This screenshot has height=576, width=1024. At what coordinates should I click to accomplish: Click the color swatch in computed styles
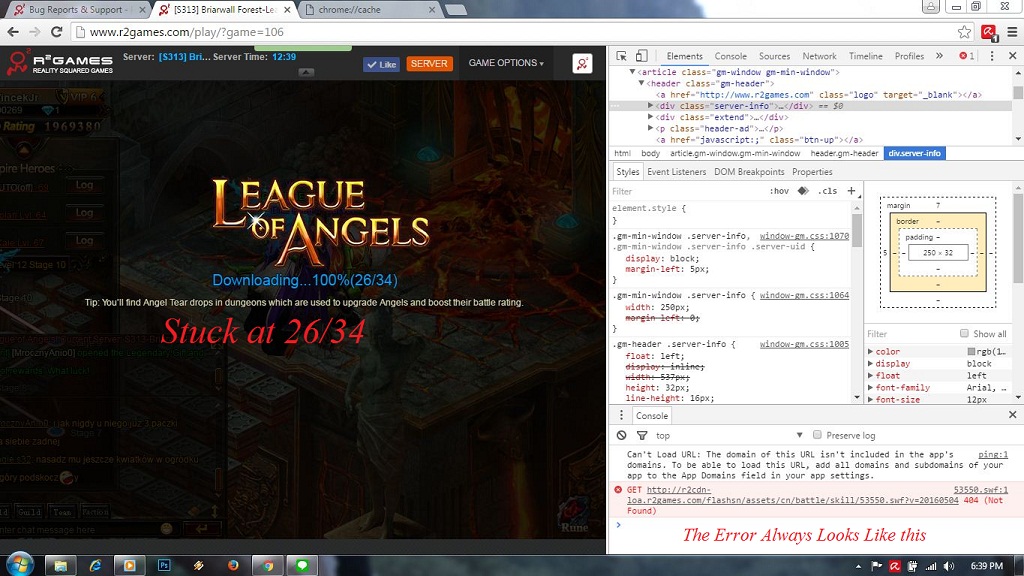click(x=971, y=352)
